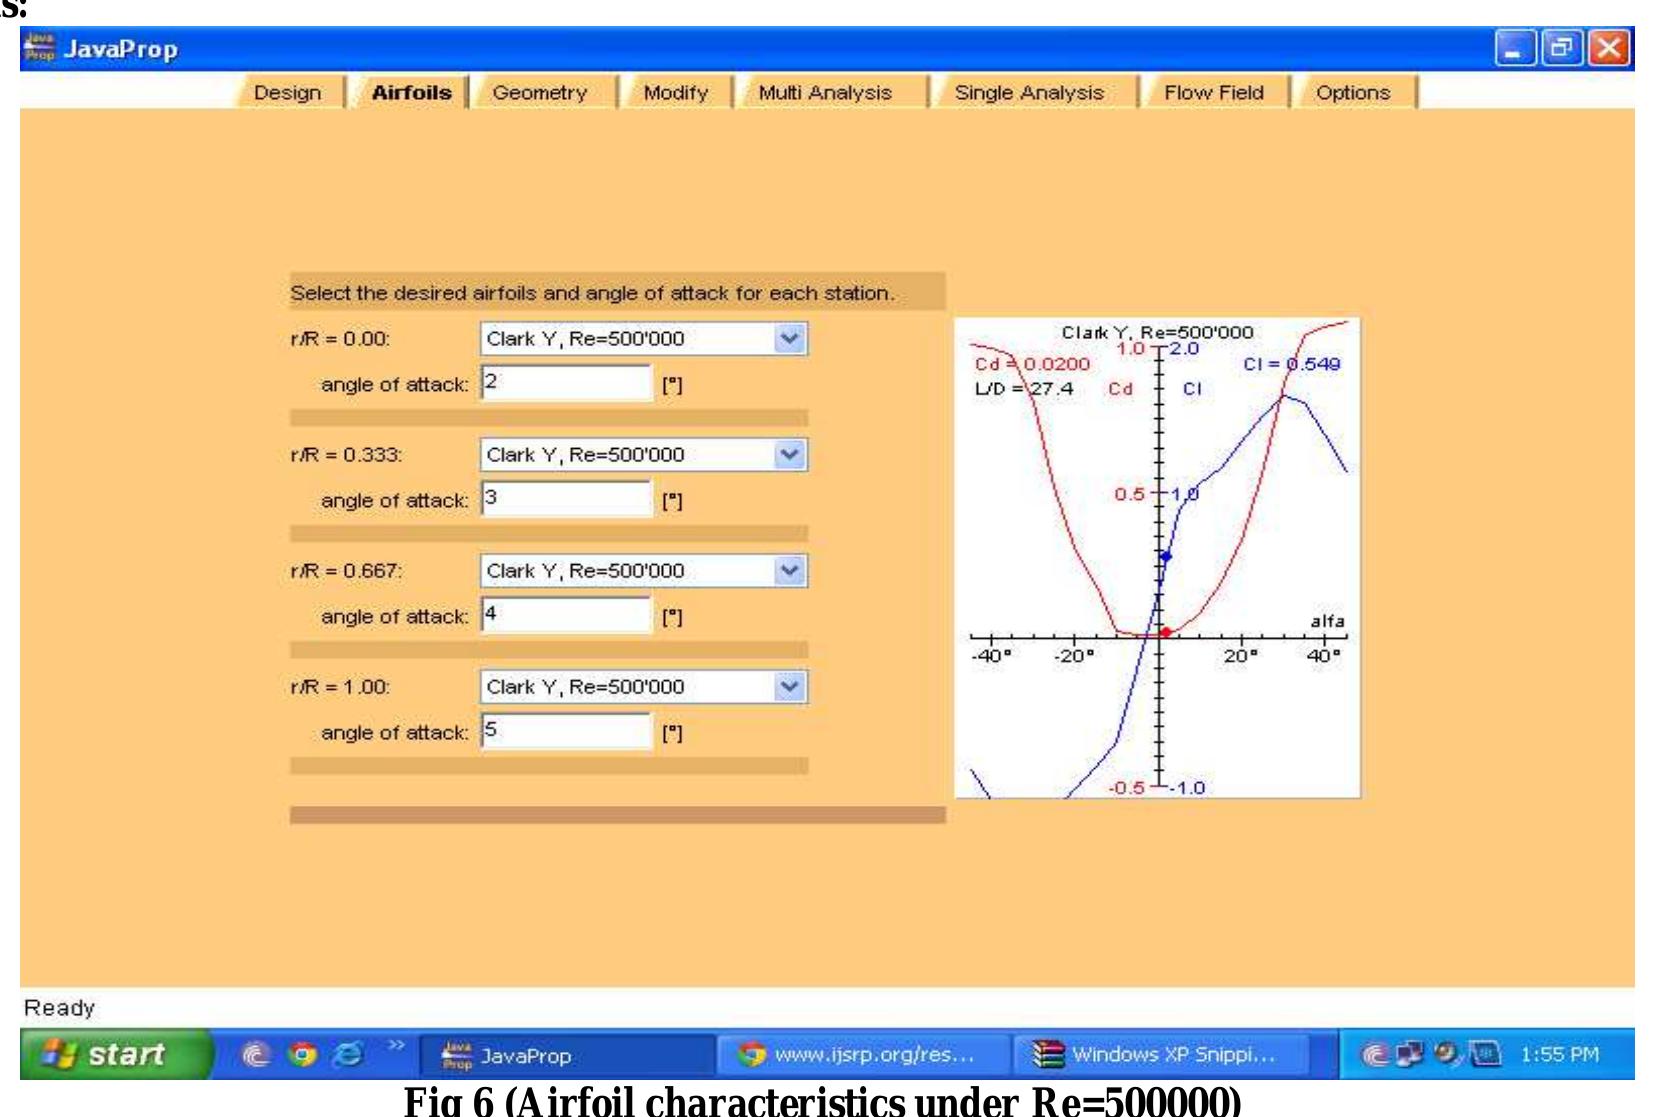Image resolution: width=1664 pixels, height=1117 pixels.
Task: Click the Clark Y performance chart
Action: [x=1160, y=555]
